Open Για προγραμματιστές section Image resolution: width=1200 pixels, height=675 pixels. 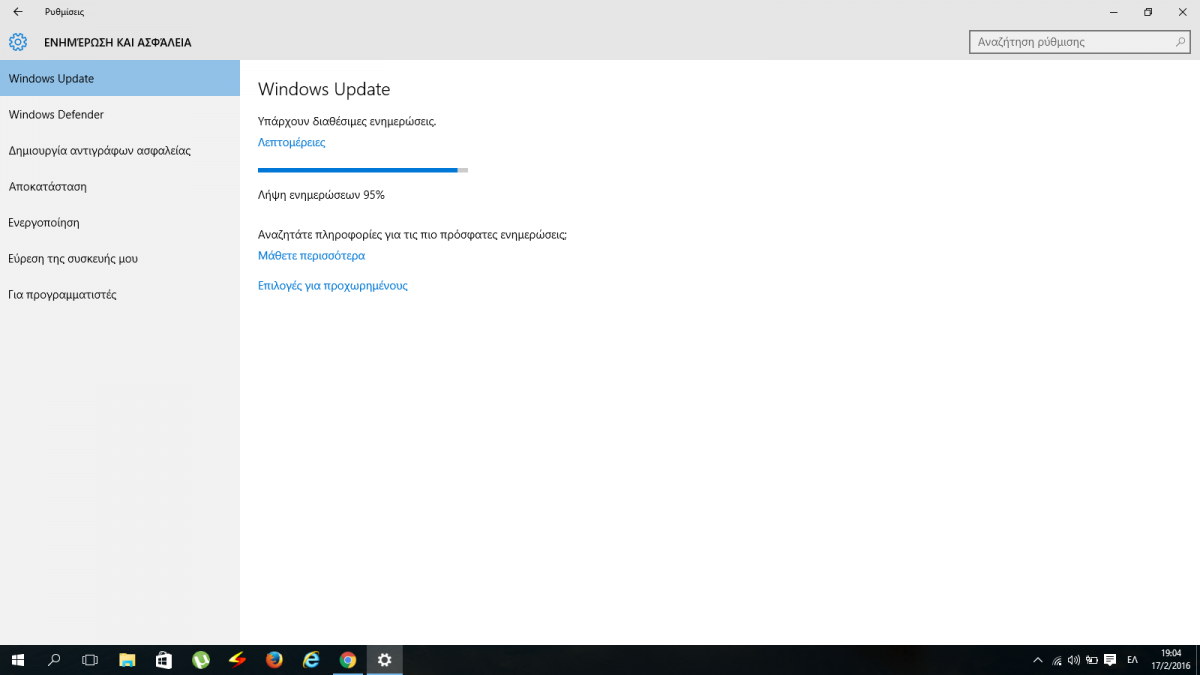click(120, 294)
